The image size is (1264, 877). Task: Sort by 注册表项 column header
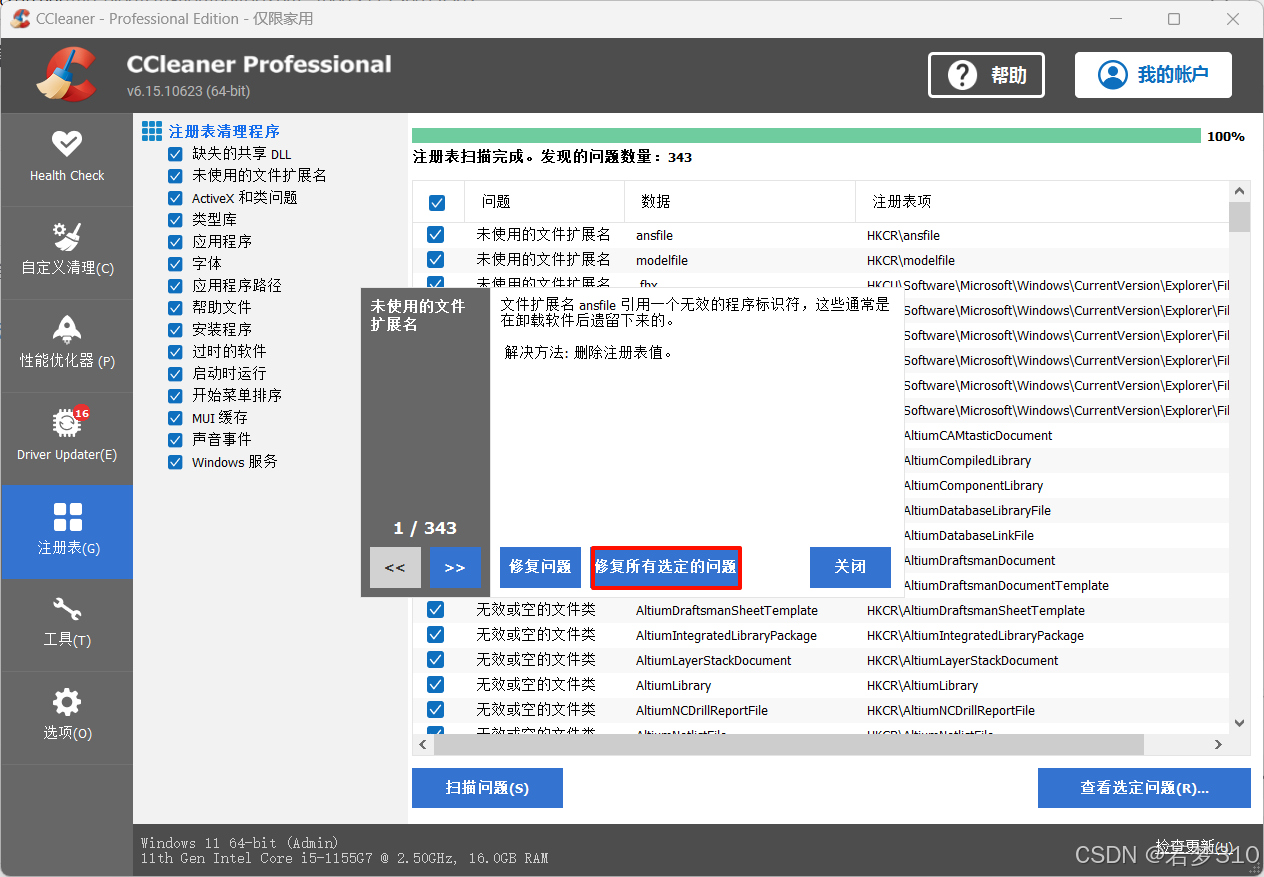[x=1042, y=202]
